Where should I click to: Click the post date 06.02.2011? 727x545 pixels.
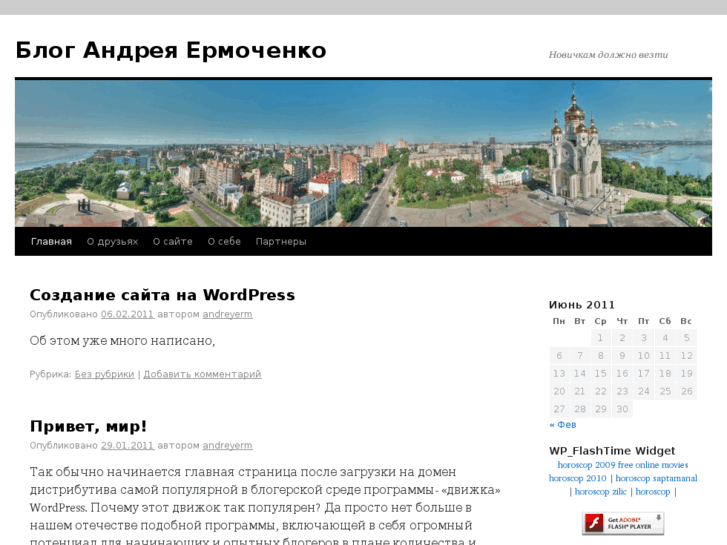(x=128, y=314)
